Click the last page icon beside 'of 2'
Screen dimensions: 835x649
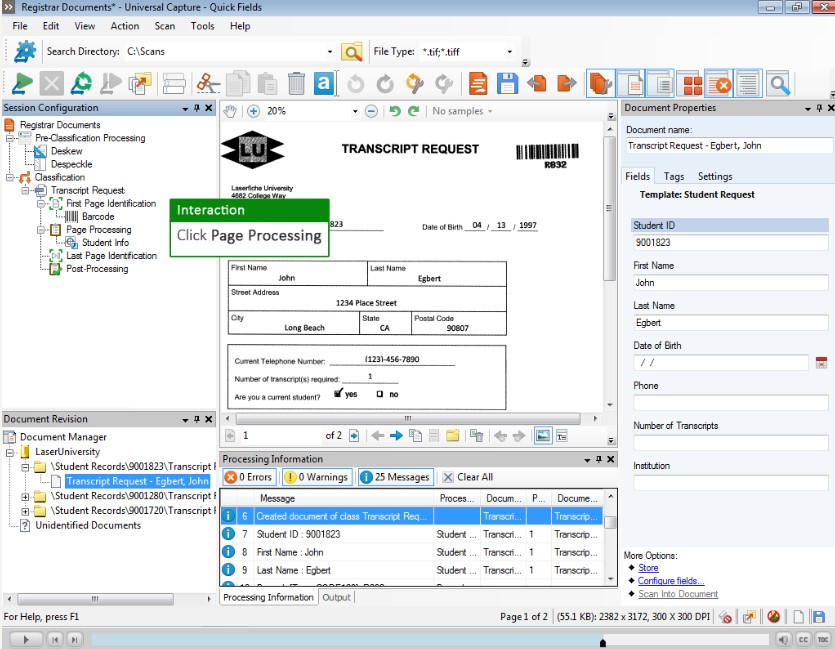354,436
